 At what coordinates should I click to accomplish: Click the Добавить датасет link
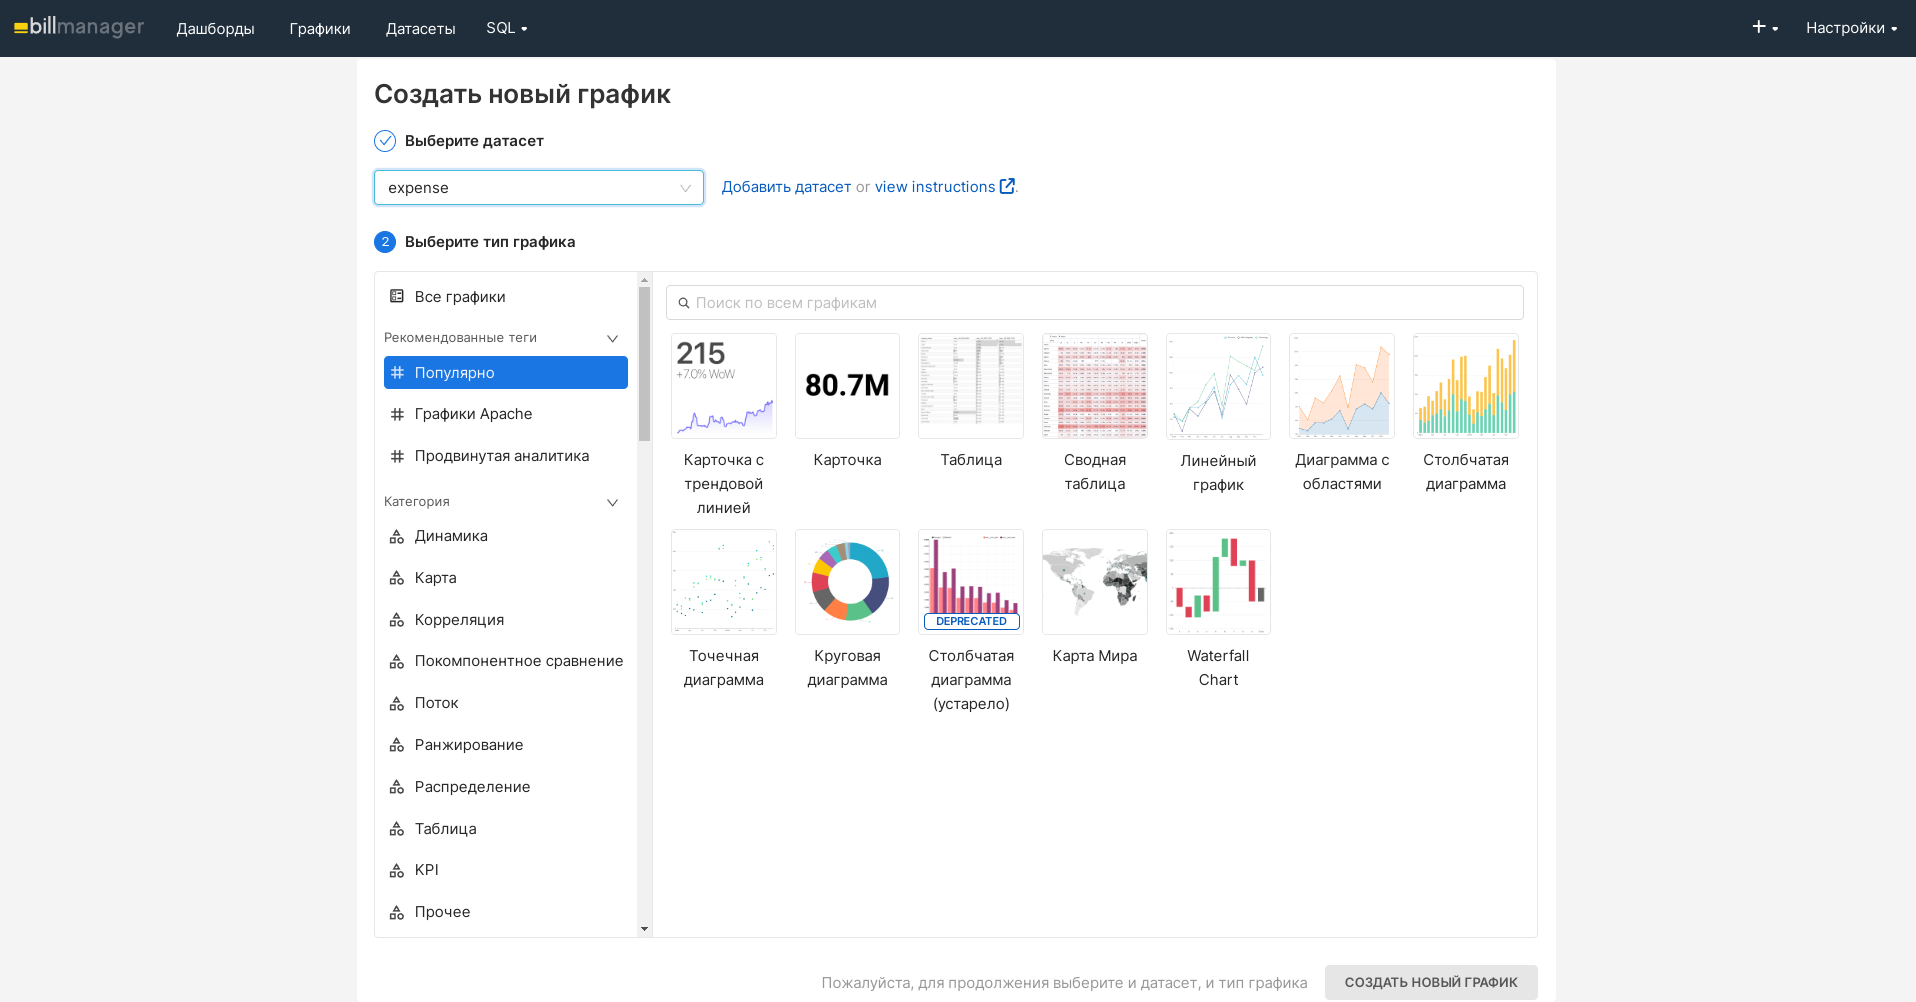coord(786,187)
